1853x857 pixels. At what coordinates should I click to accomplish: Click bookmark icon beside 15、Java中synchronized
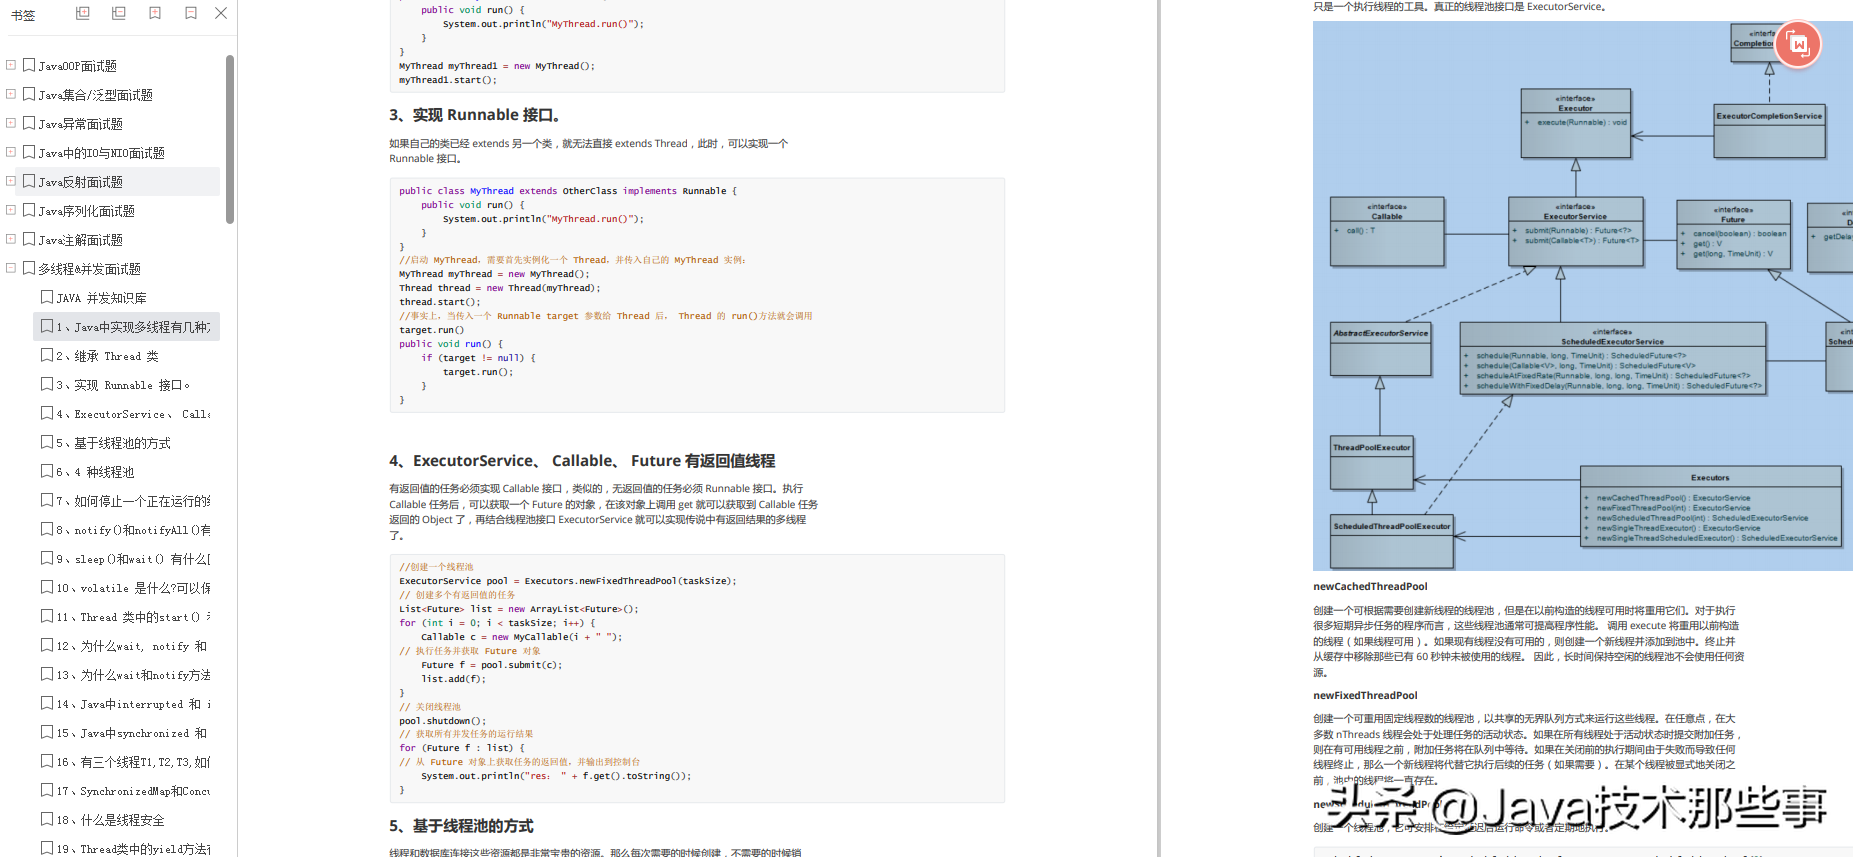pos(47,732)
